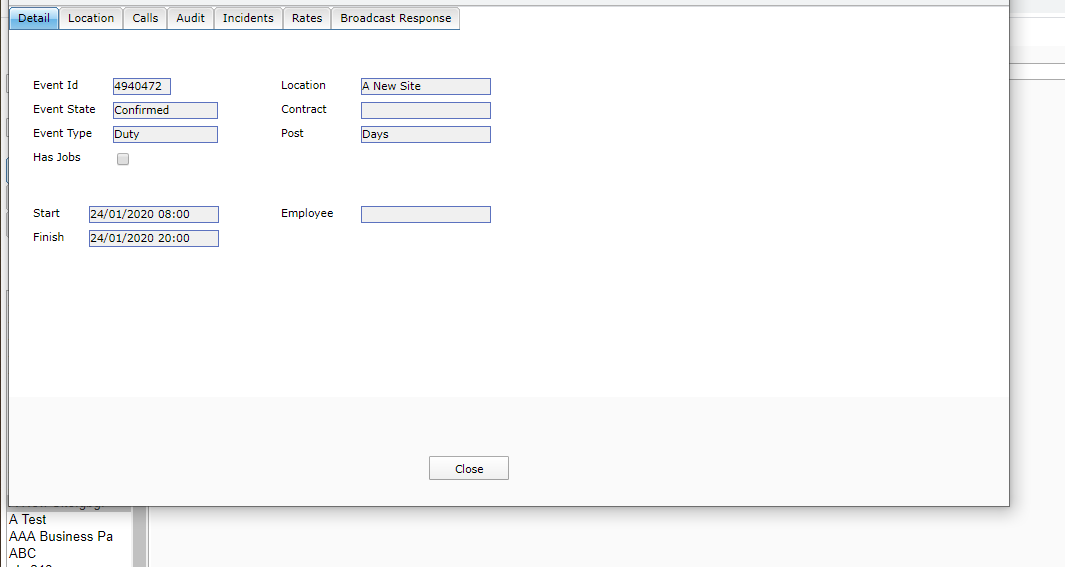
Task: Open the Broadcast Response tab
Action: [x=395, y=18]
